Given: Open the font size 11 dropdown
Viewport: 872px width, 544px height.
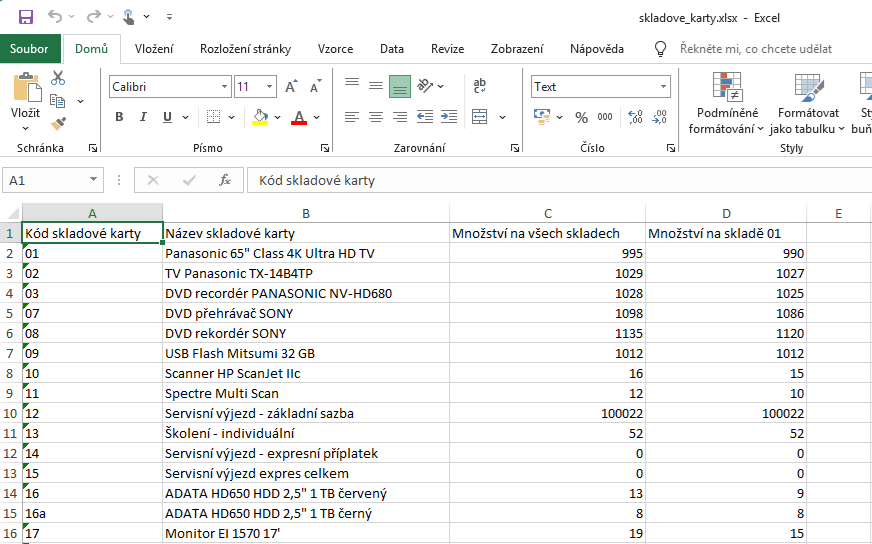Looking at the screenshot, I should pyautogui.click(x=269, y=87).
